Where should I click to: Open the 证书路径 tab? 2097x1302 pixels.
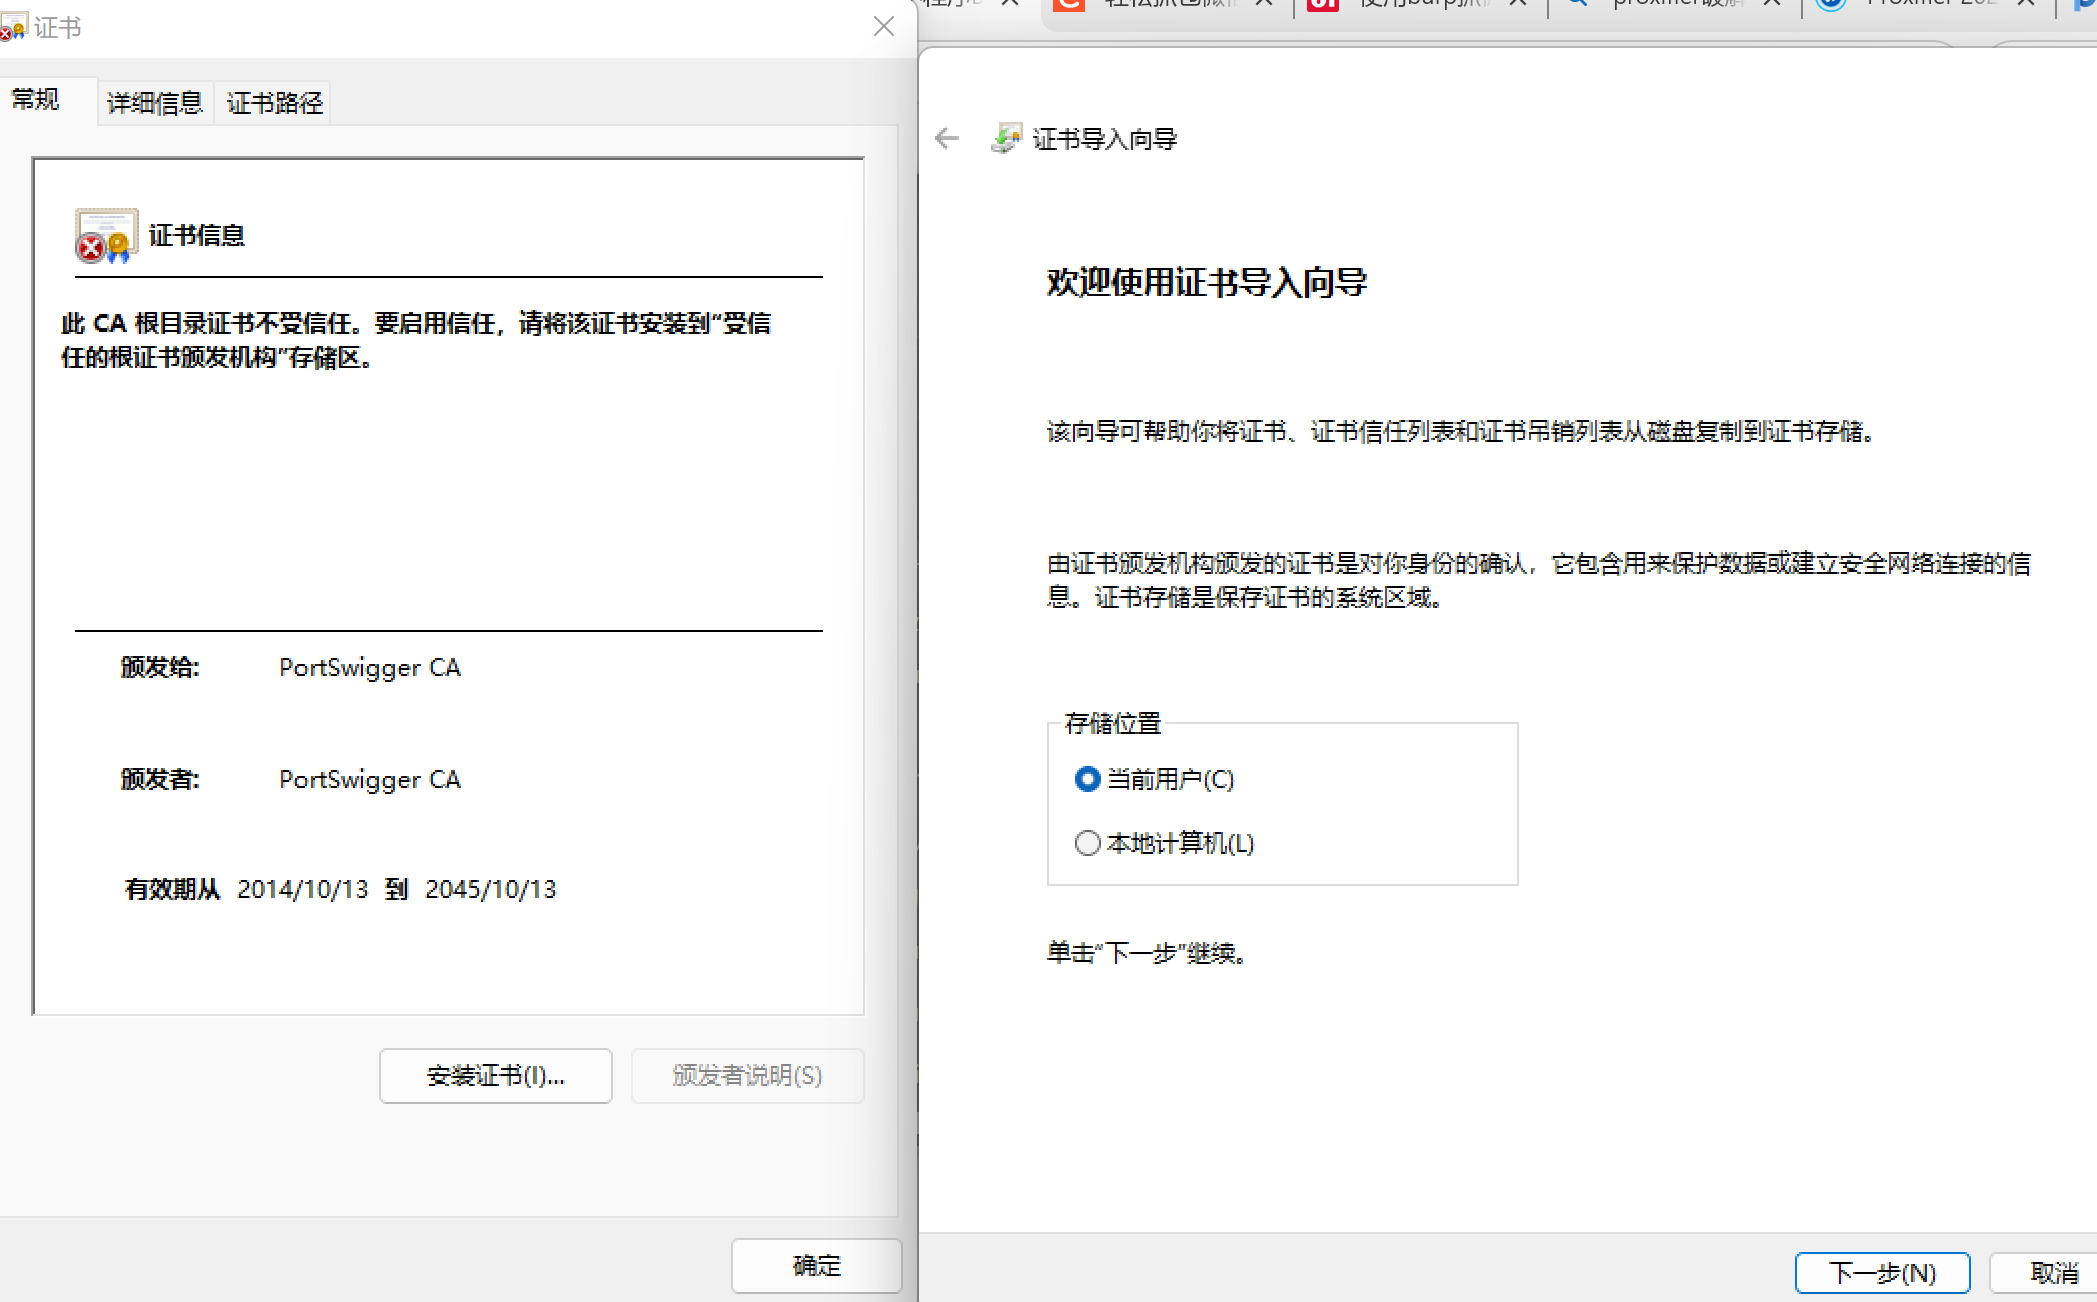coord(274,103)
